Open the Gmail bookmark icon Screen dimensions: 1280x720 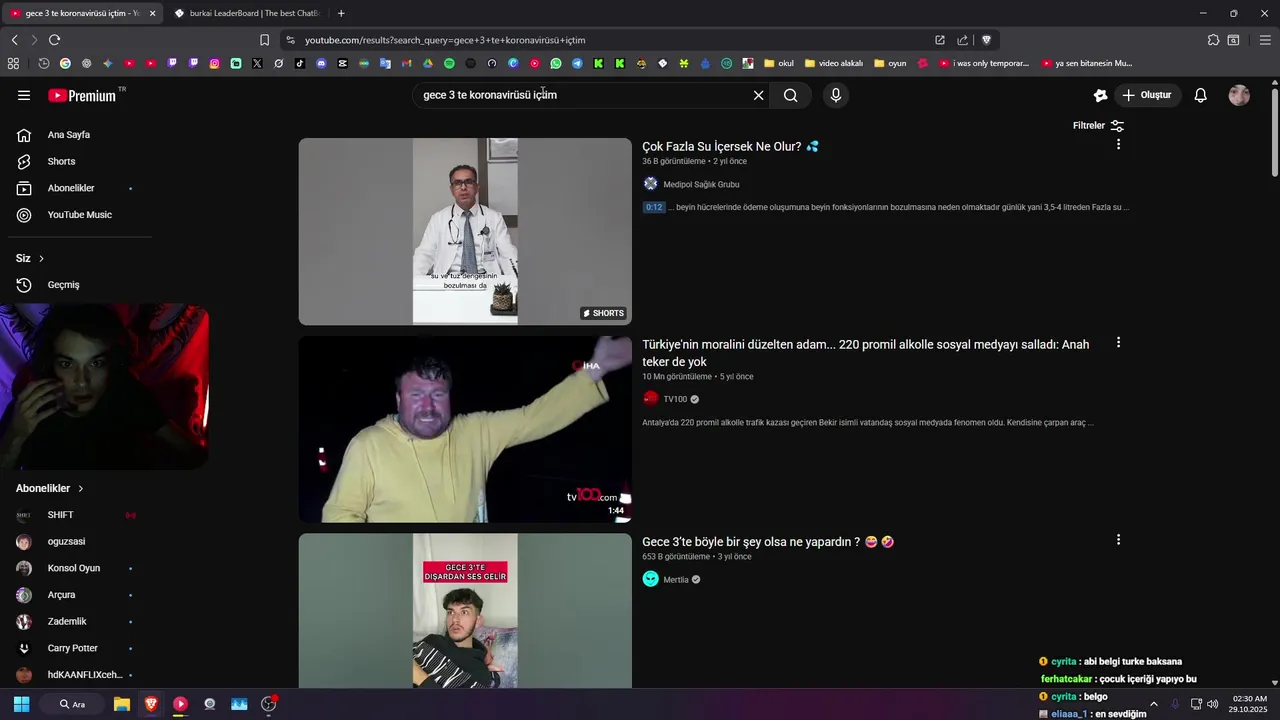coord(406,63)
